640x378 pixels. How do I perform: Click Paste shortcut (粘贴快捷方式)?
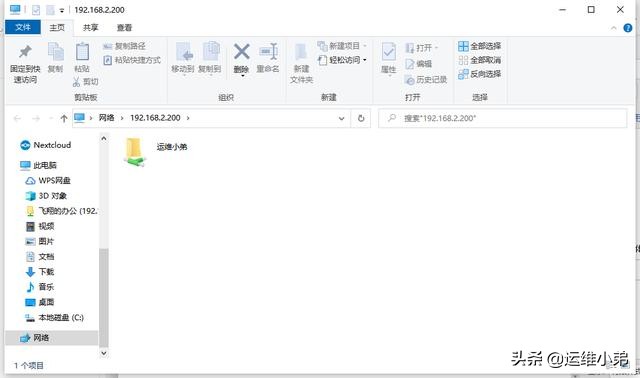click(132, 60)
